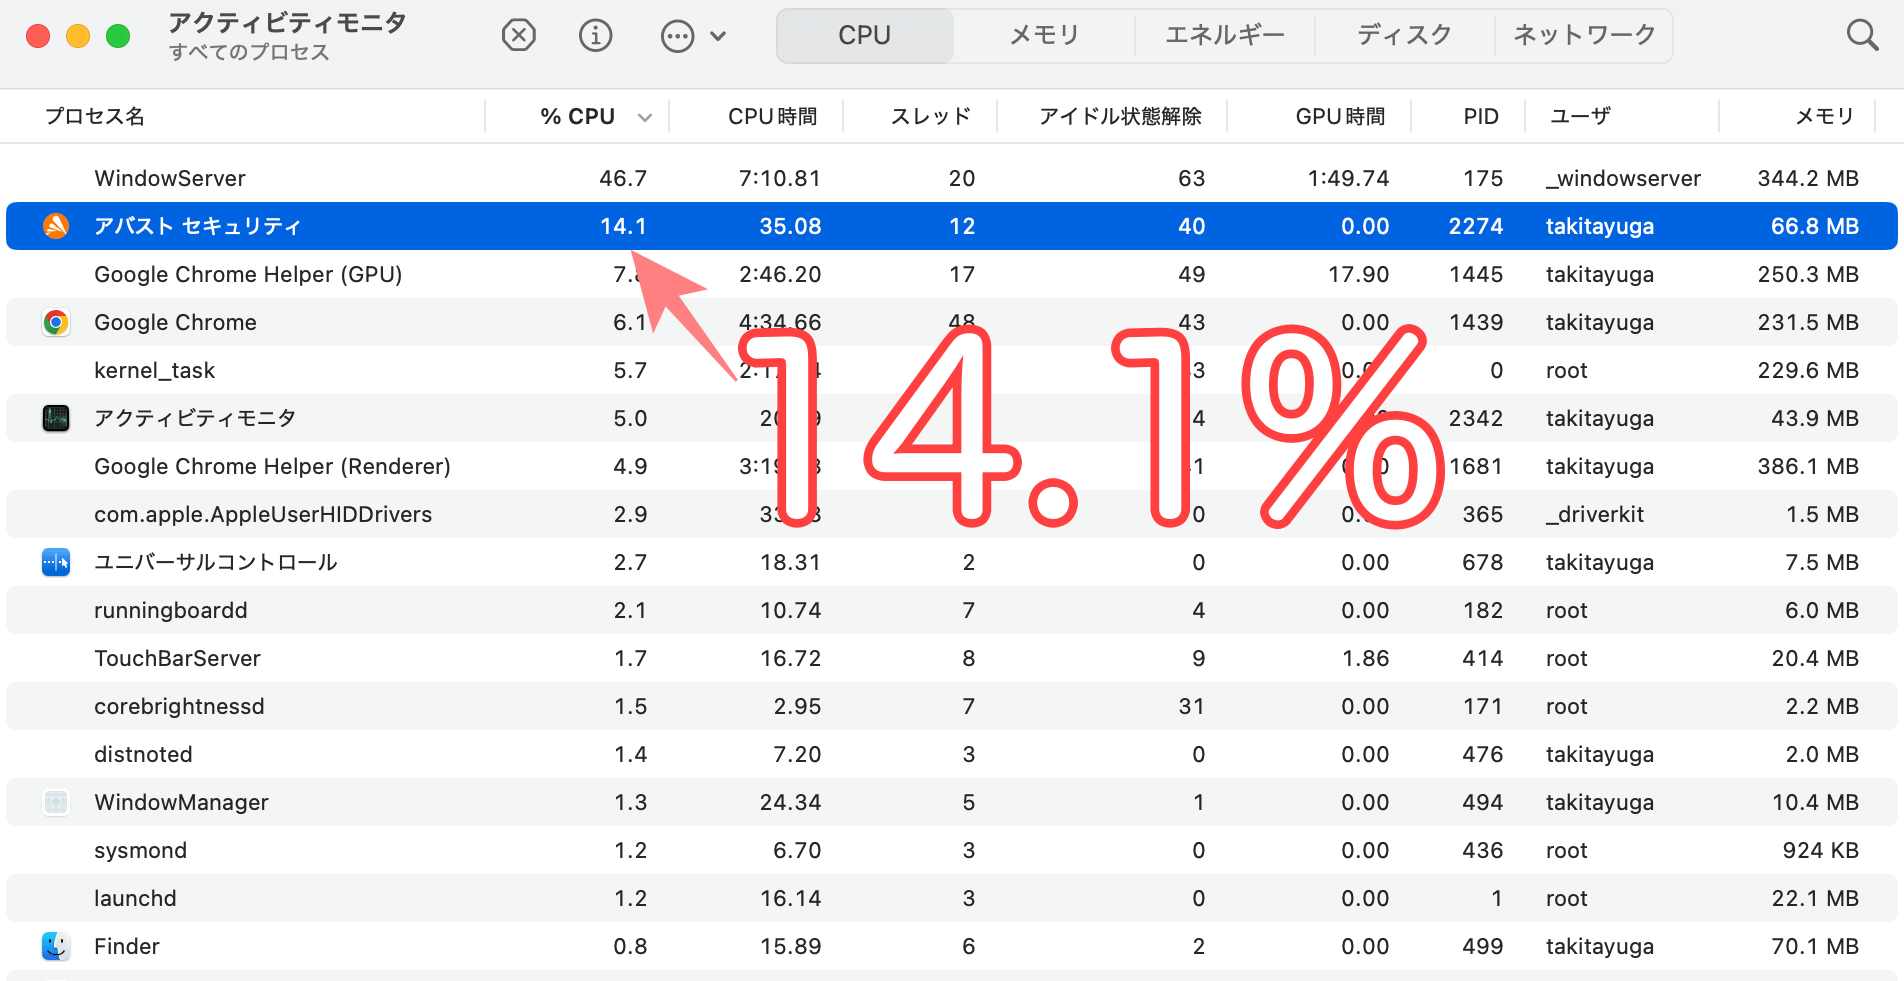Click PID 2274 in the Avast row

coord(1476,226)
